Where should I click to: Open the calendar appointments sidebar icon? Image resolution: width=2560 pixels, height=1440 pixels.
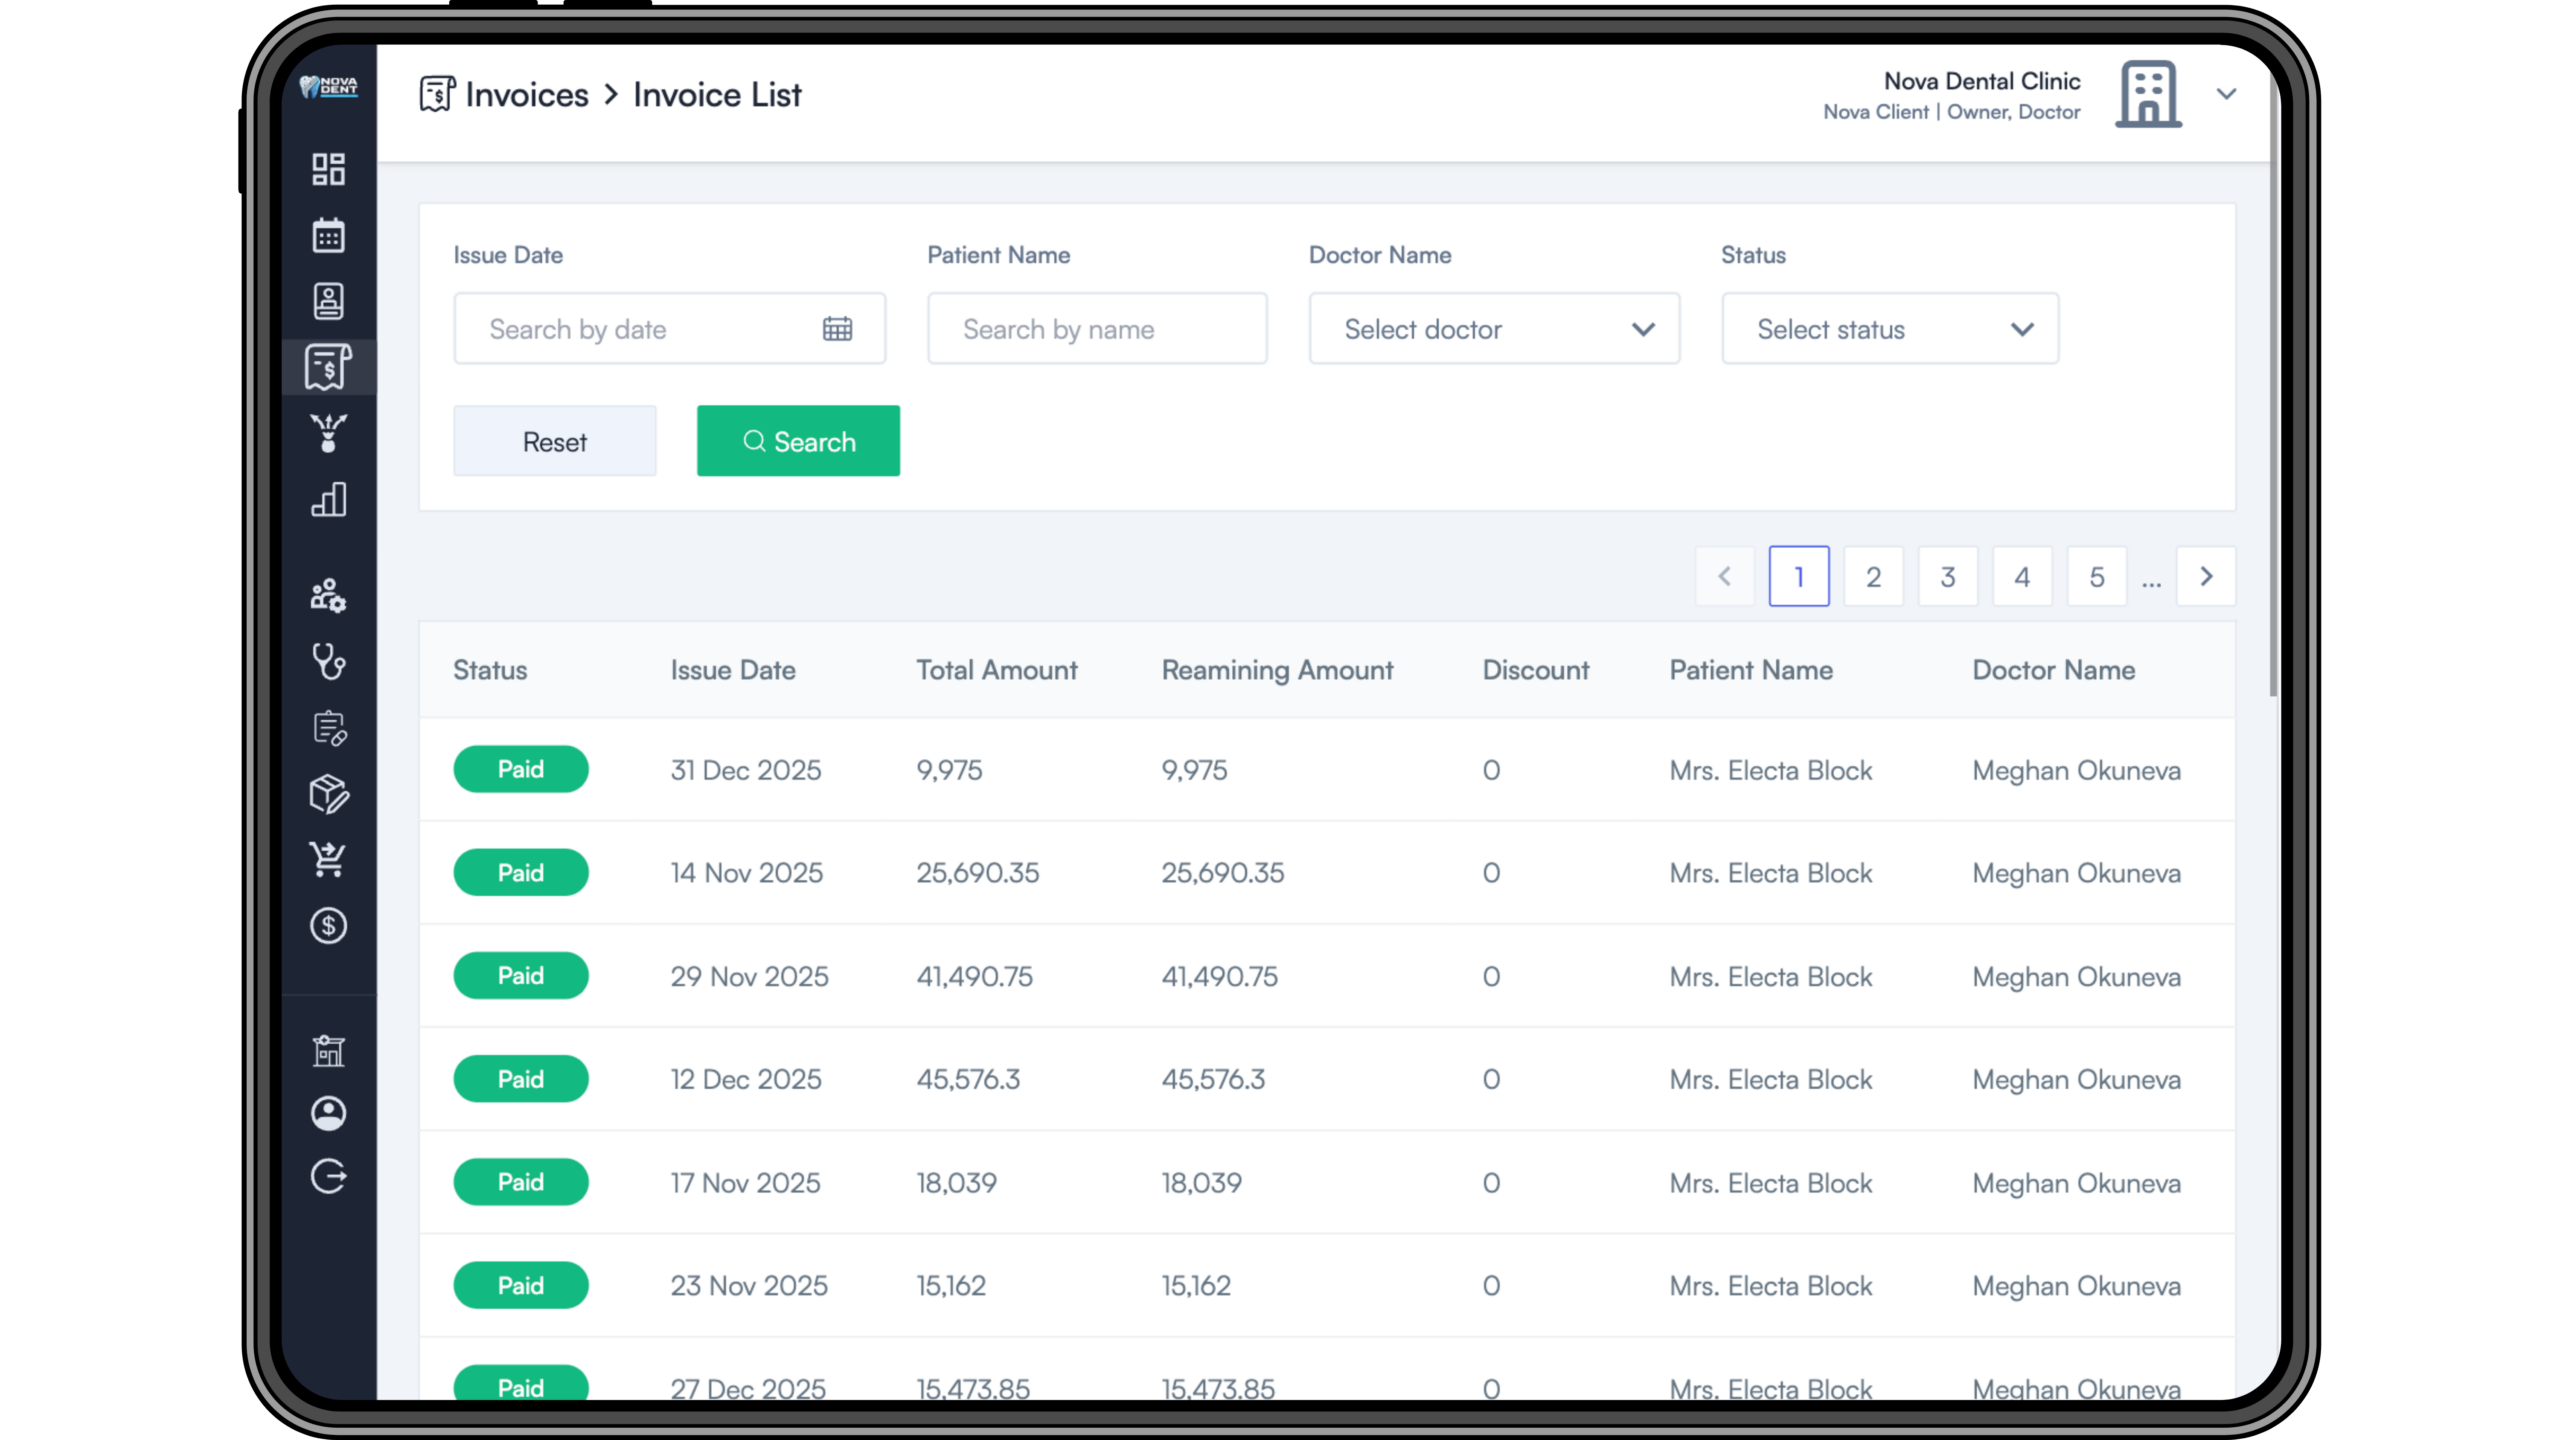[x=328, y=235]
